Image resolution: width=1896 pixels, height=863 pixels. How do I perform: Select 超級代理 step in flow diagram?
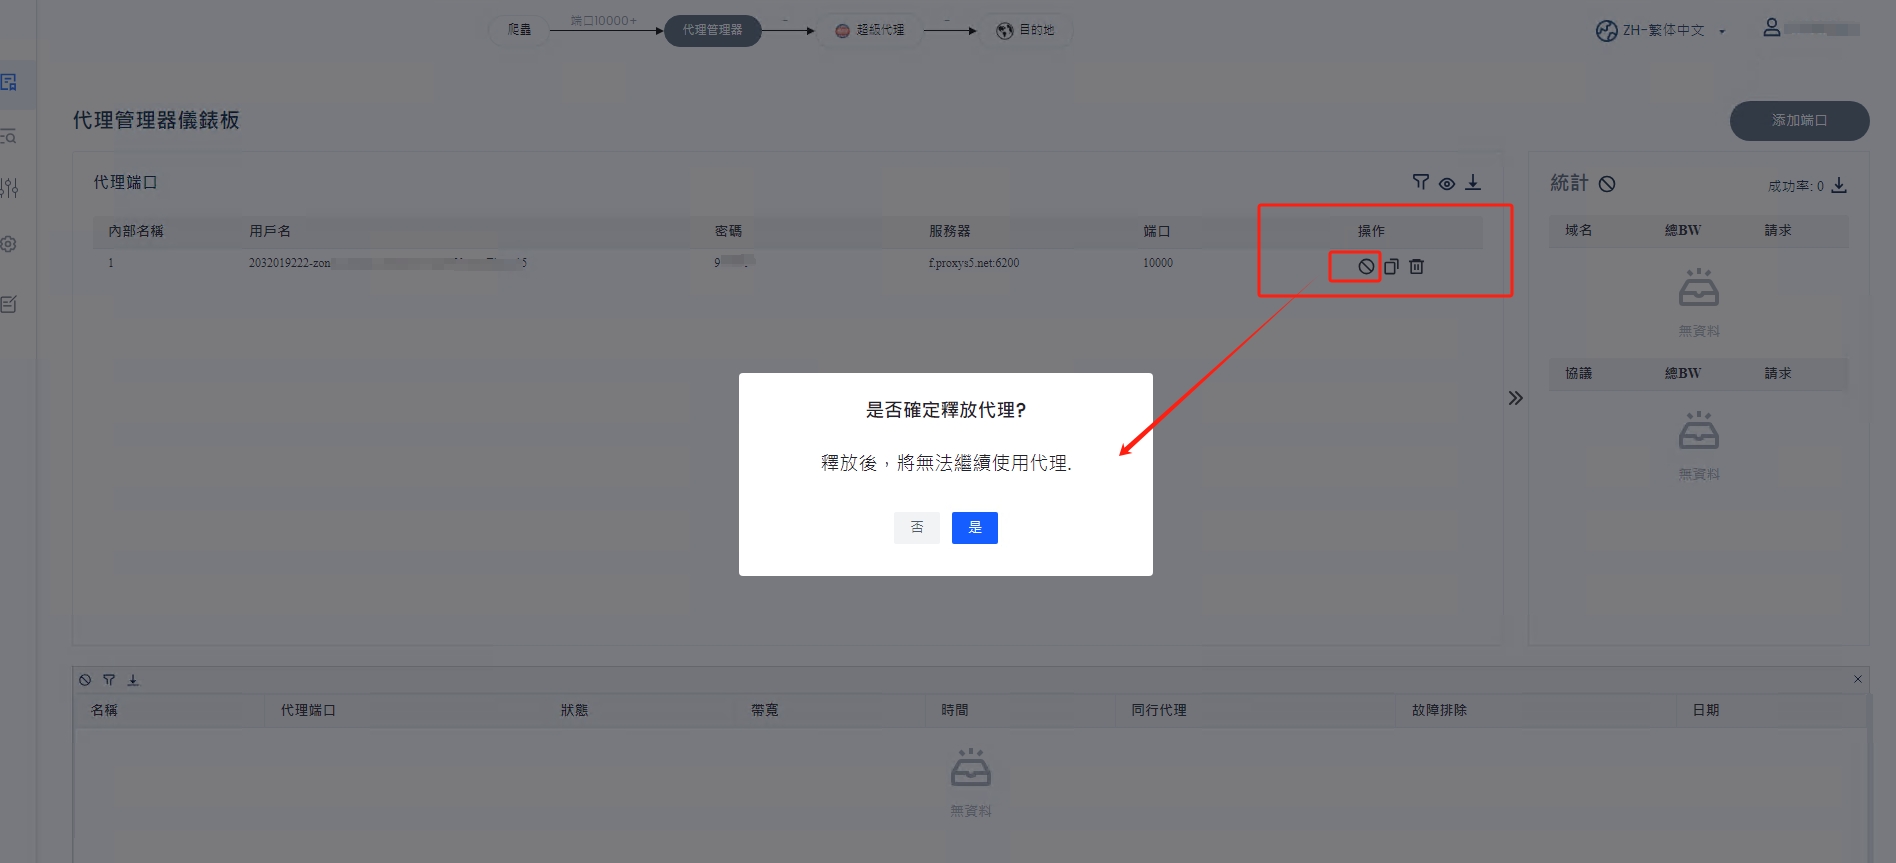(869, 30)
